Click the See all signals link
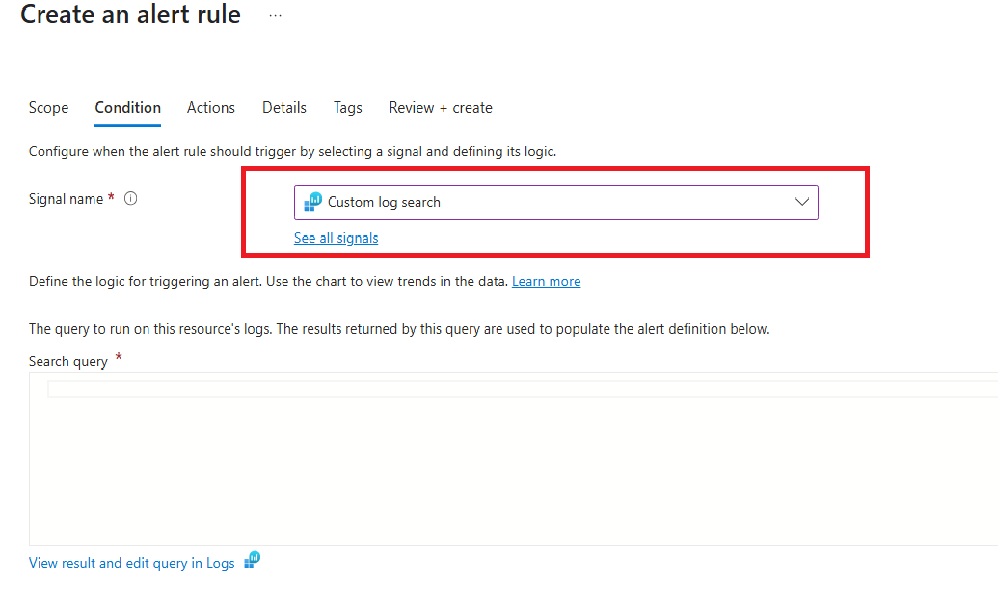 click(x=336, y=238)
